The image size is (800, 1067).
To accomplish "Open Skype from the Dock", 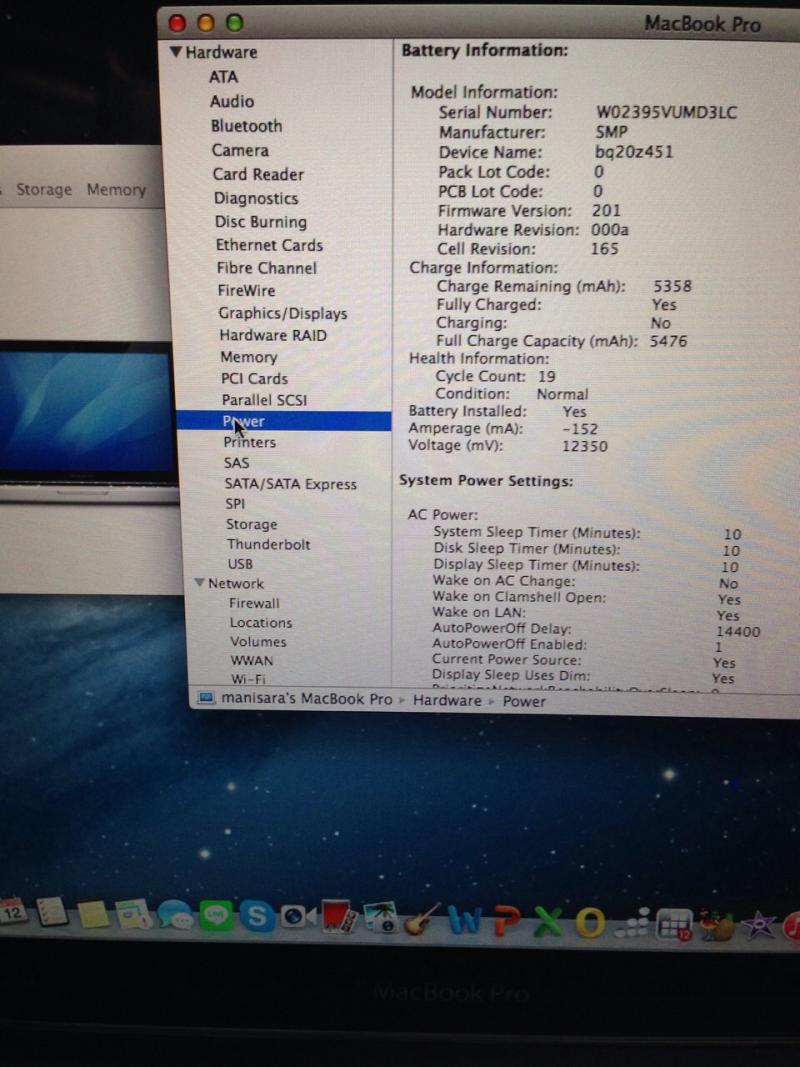I will 257,917.
